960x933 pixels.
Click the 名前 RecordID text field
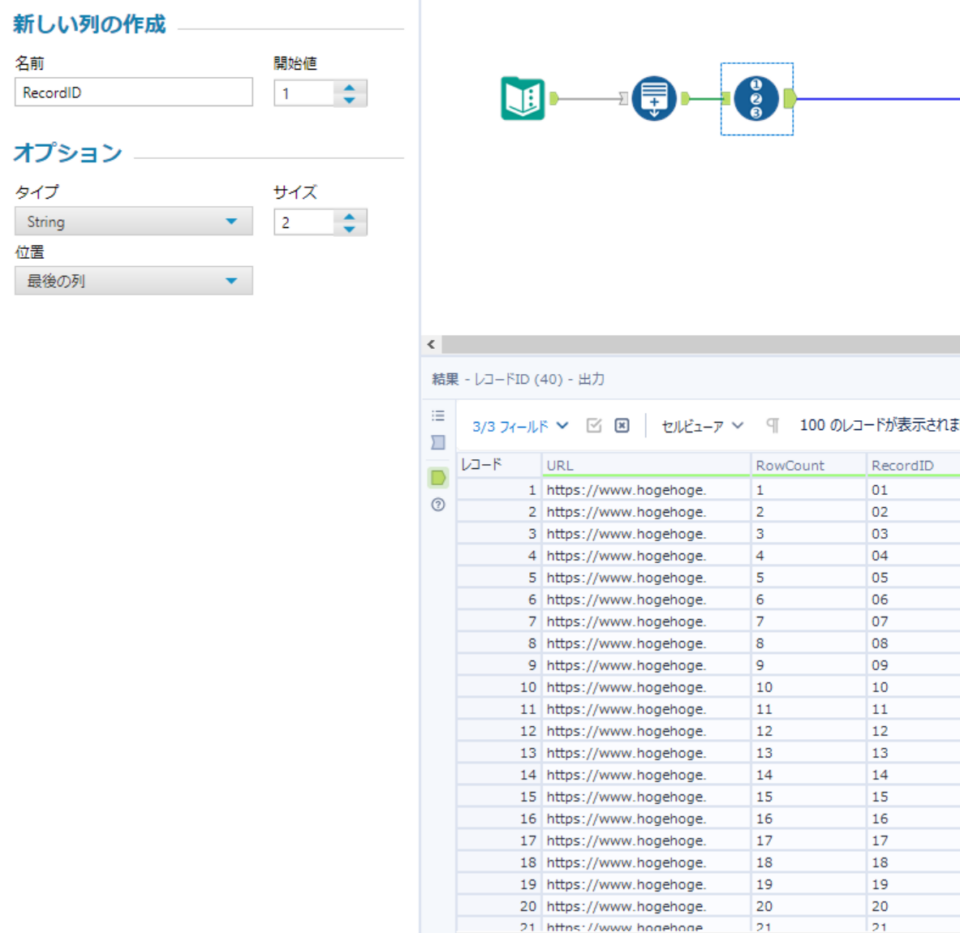(x=133, y=92)
